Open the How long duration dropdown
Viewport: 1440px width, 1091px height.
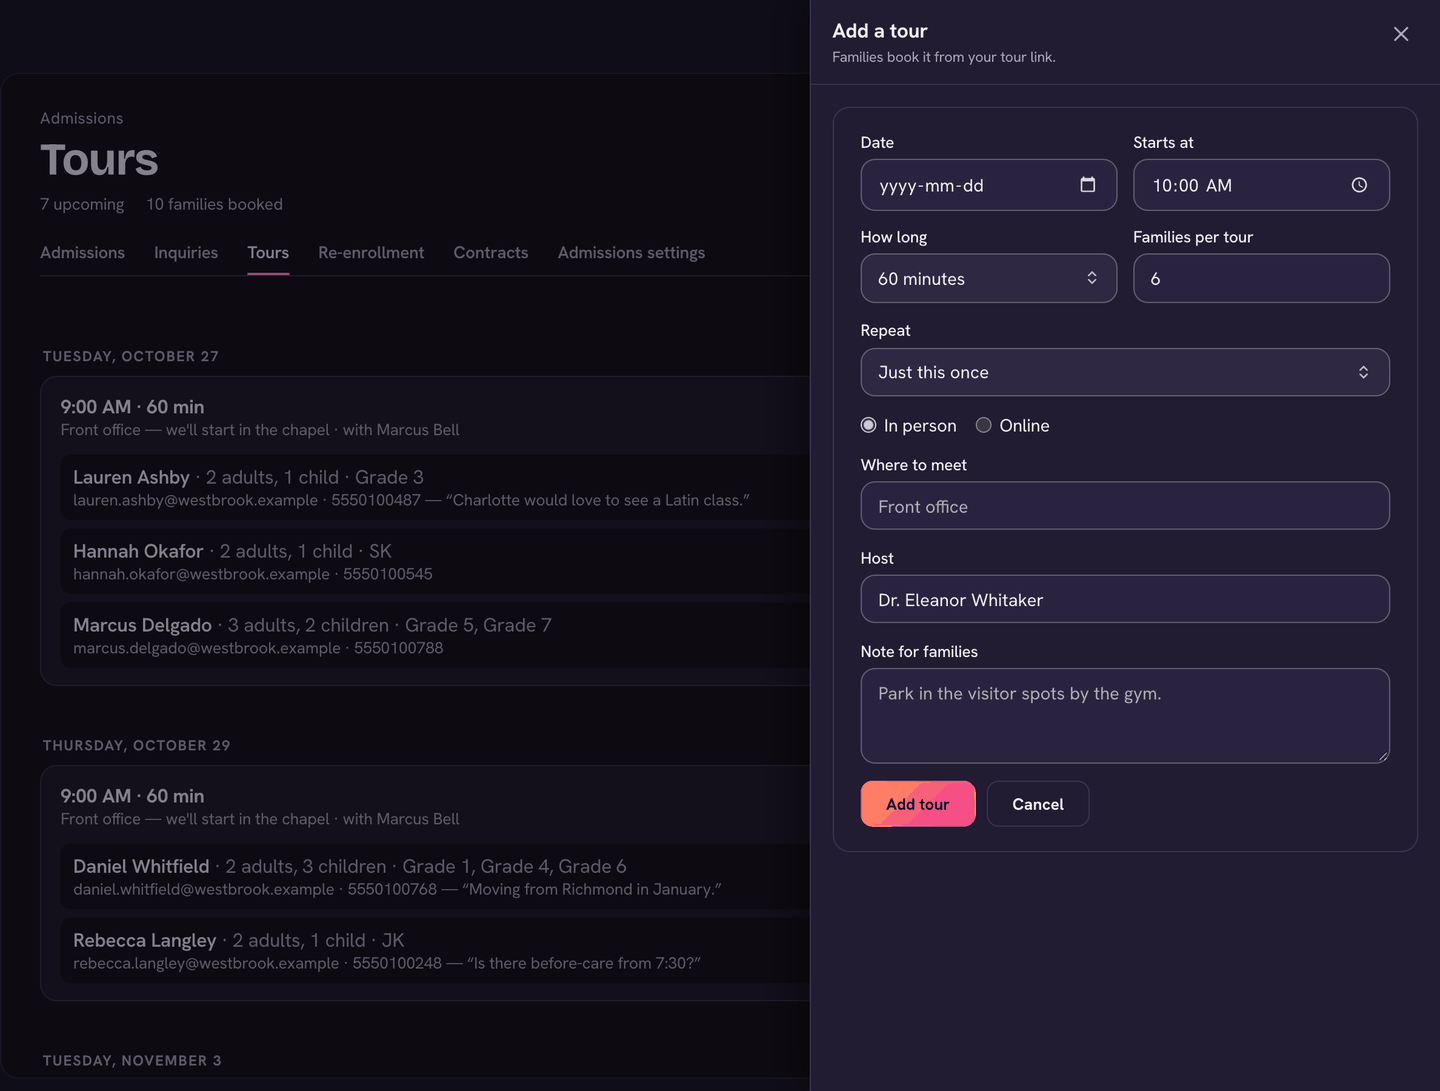click(x=988, y=278)
